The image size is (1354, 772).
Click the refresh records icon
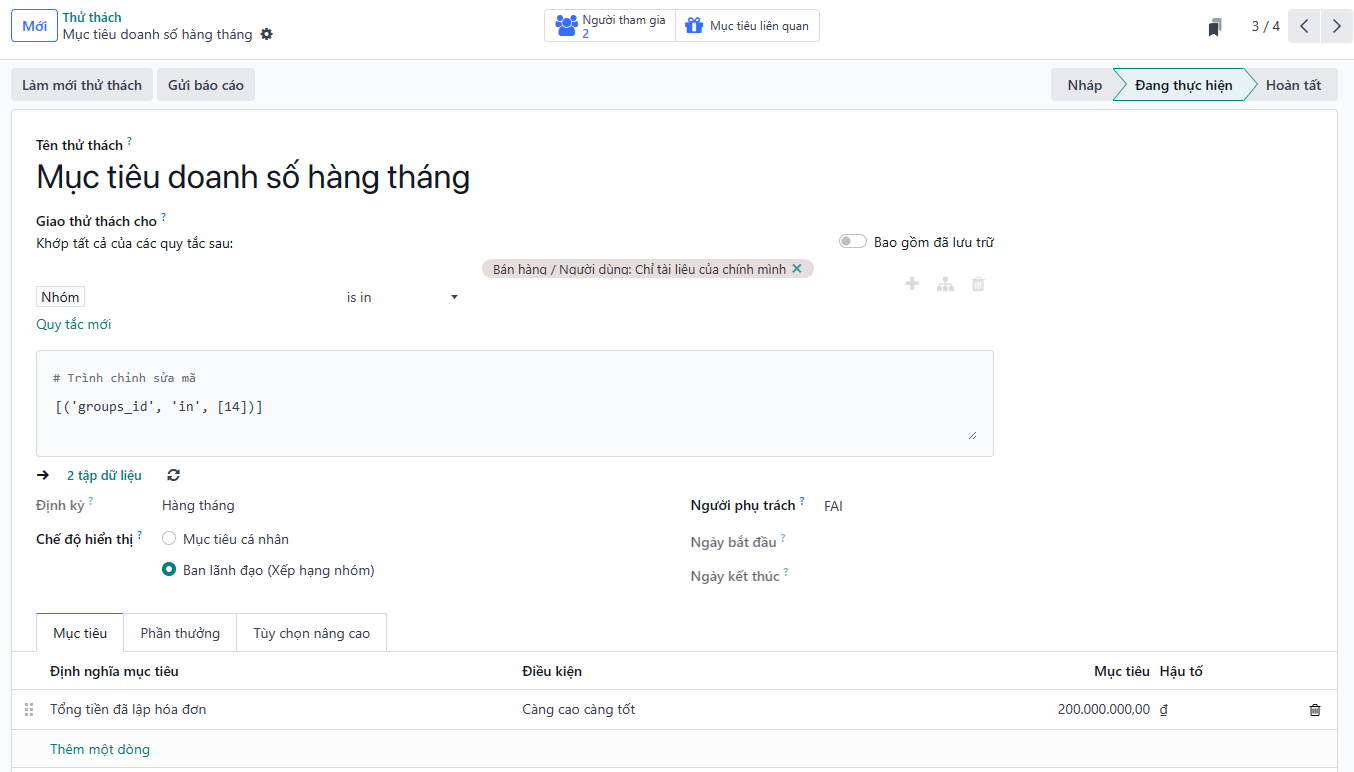174,476
